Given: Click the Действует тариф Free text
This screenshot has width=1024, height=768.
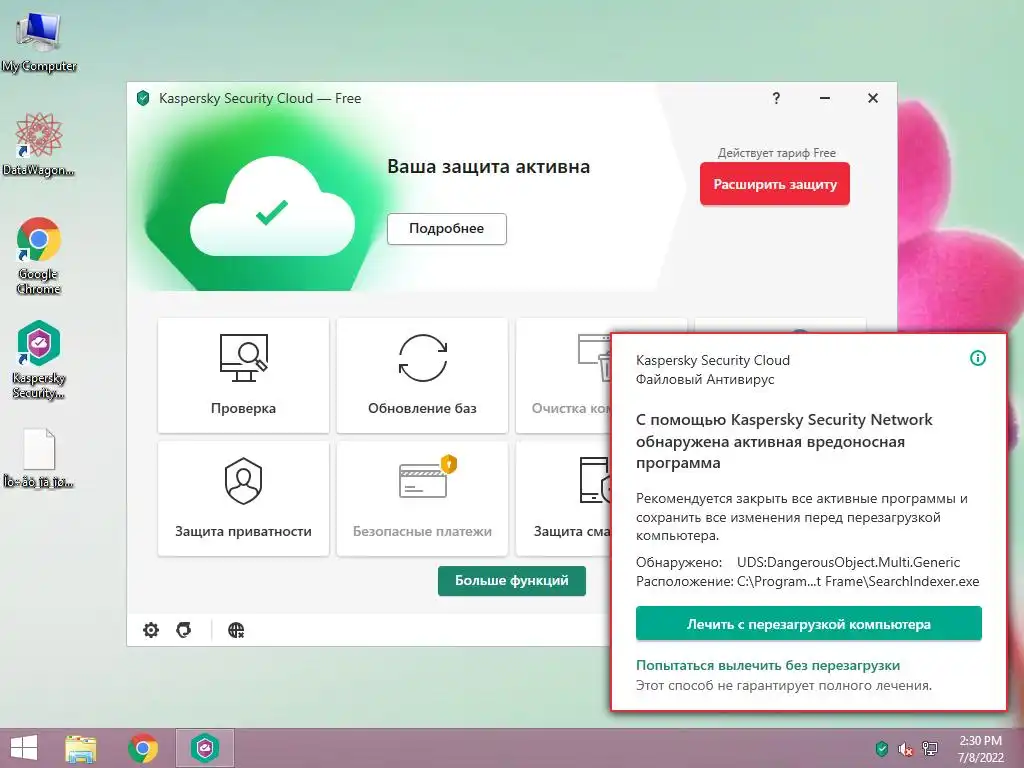Looking at the screenshot, I should point(776,153).
